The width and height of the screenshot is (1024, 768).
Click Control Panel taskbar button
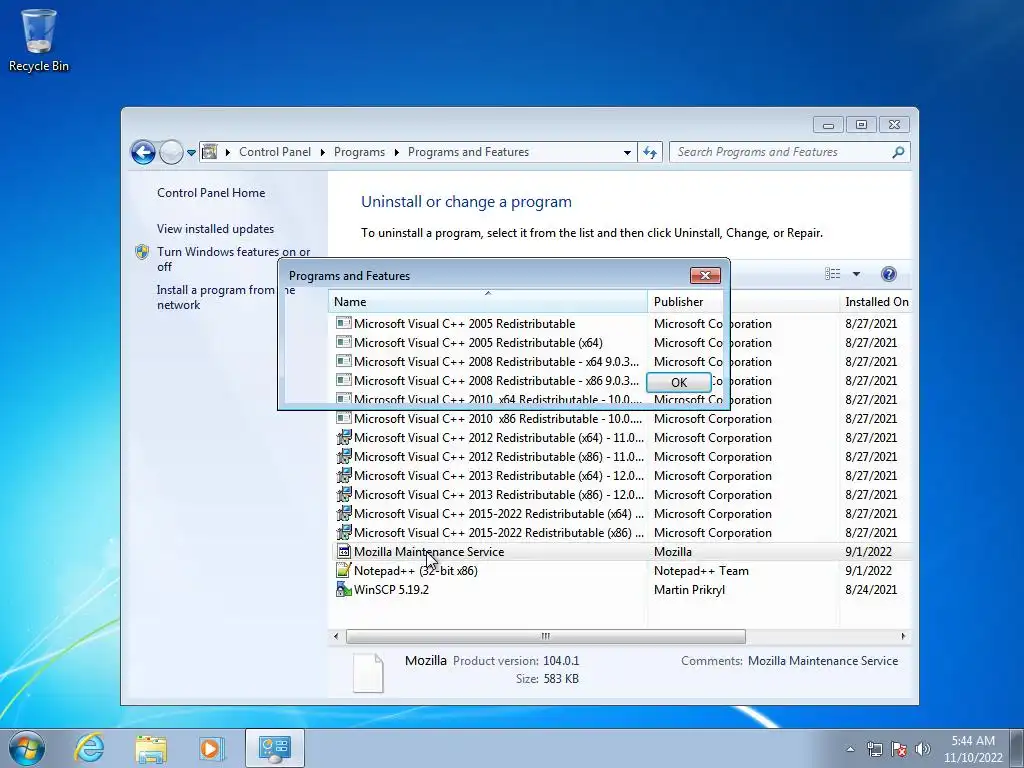[x=274, y=748]
